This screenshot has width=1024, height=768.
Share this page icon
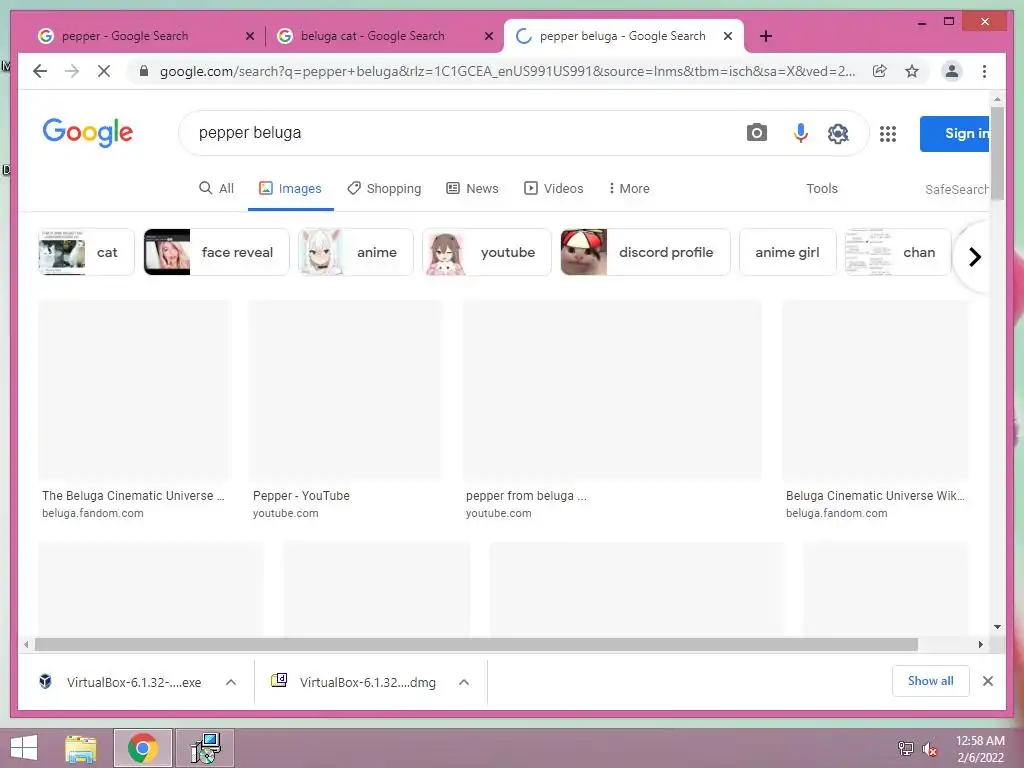[880, 71]
